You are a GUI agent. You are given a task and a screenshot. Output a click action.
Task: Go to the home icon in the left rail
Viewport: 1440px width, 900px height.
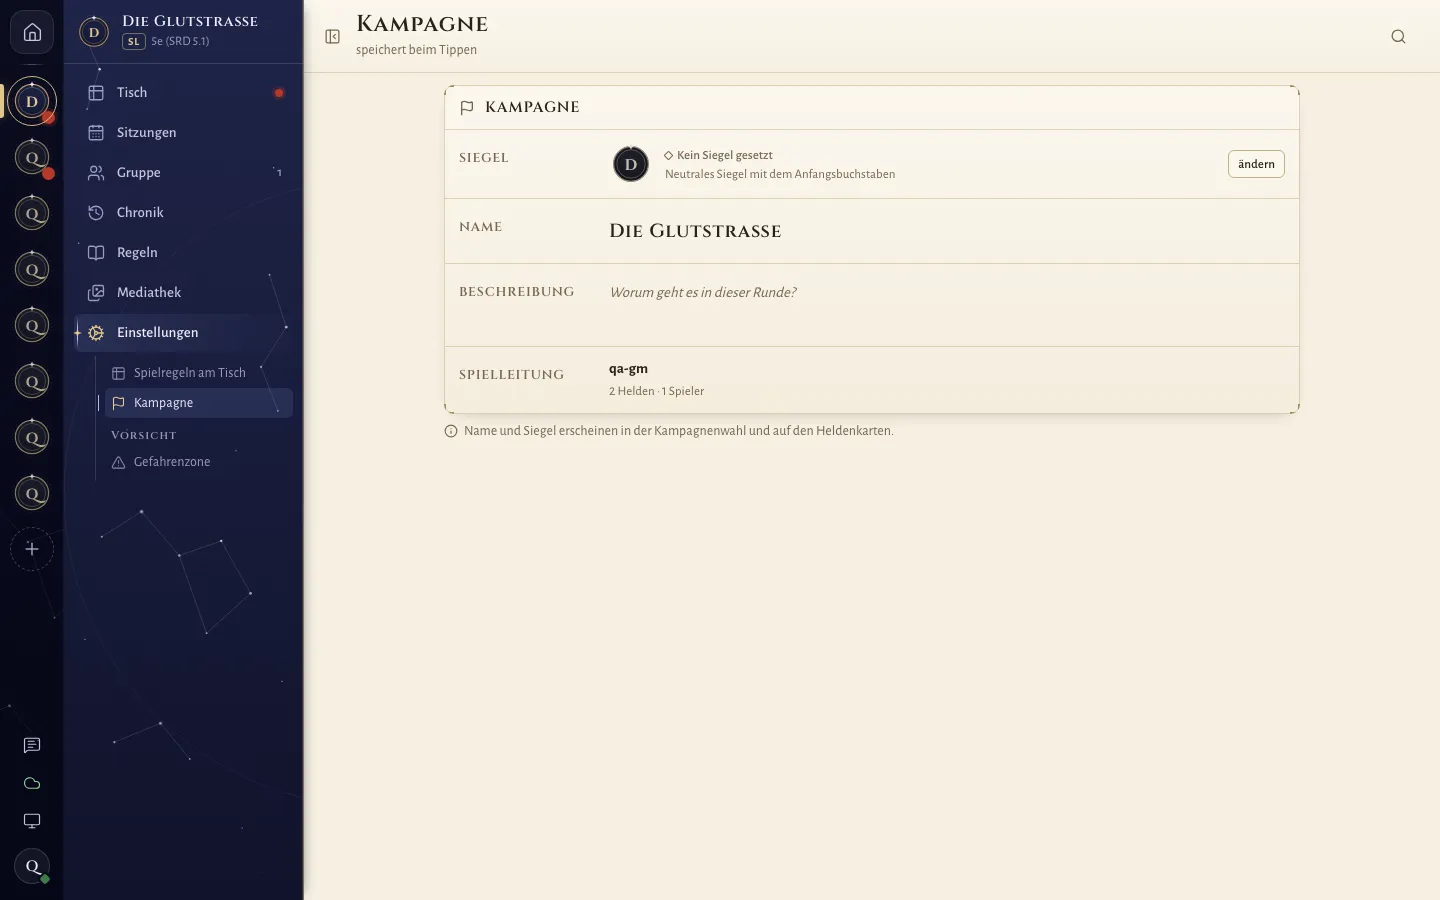coord(32,33)
